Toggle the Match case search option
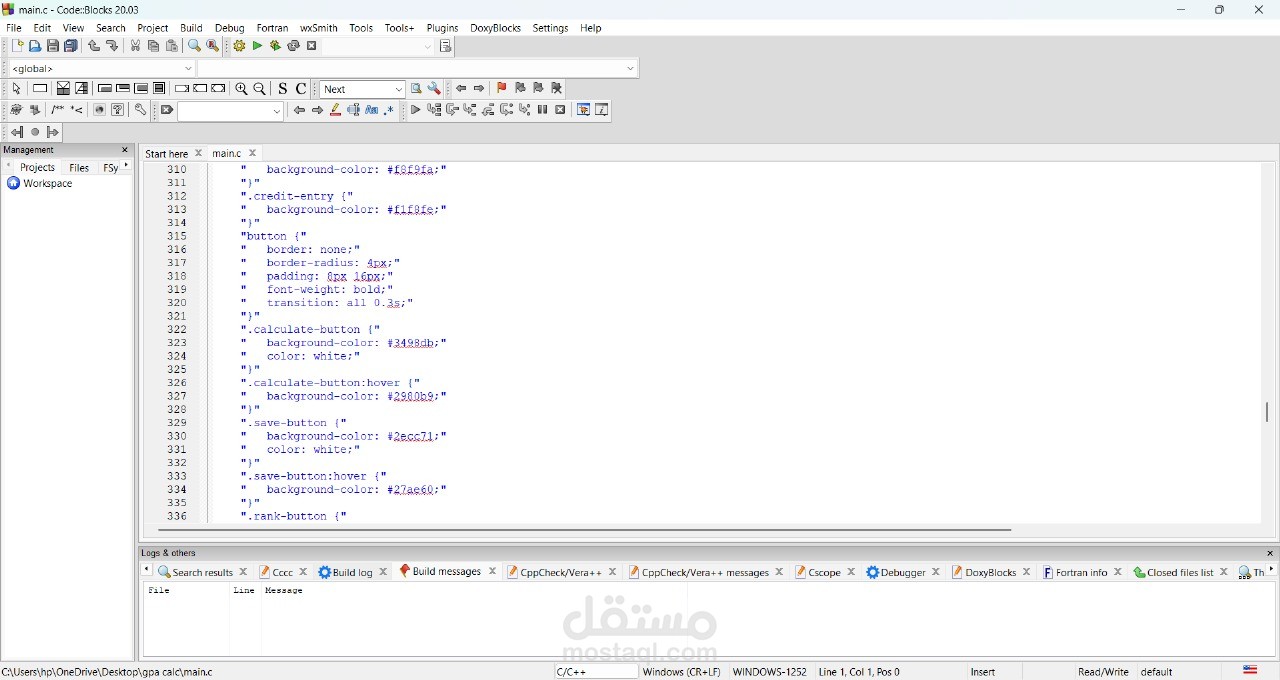This screenshot has height=680, width=1280. (372, 110)
